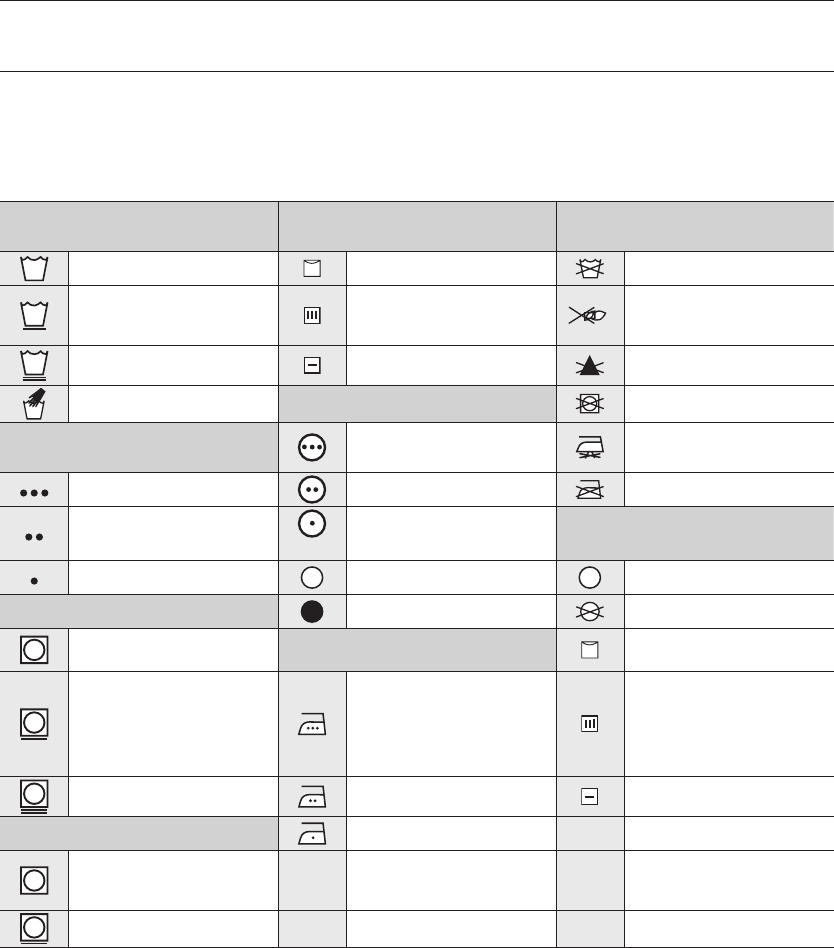
Task: Click the circle containing two dots
Action: pyautogui.click(x=313, y=490)
